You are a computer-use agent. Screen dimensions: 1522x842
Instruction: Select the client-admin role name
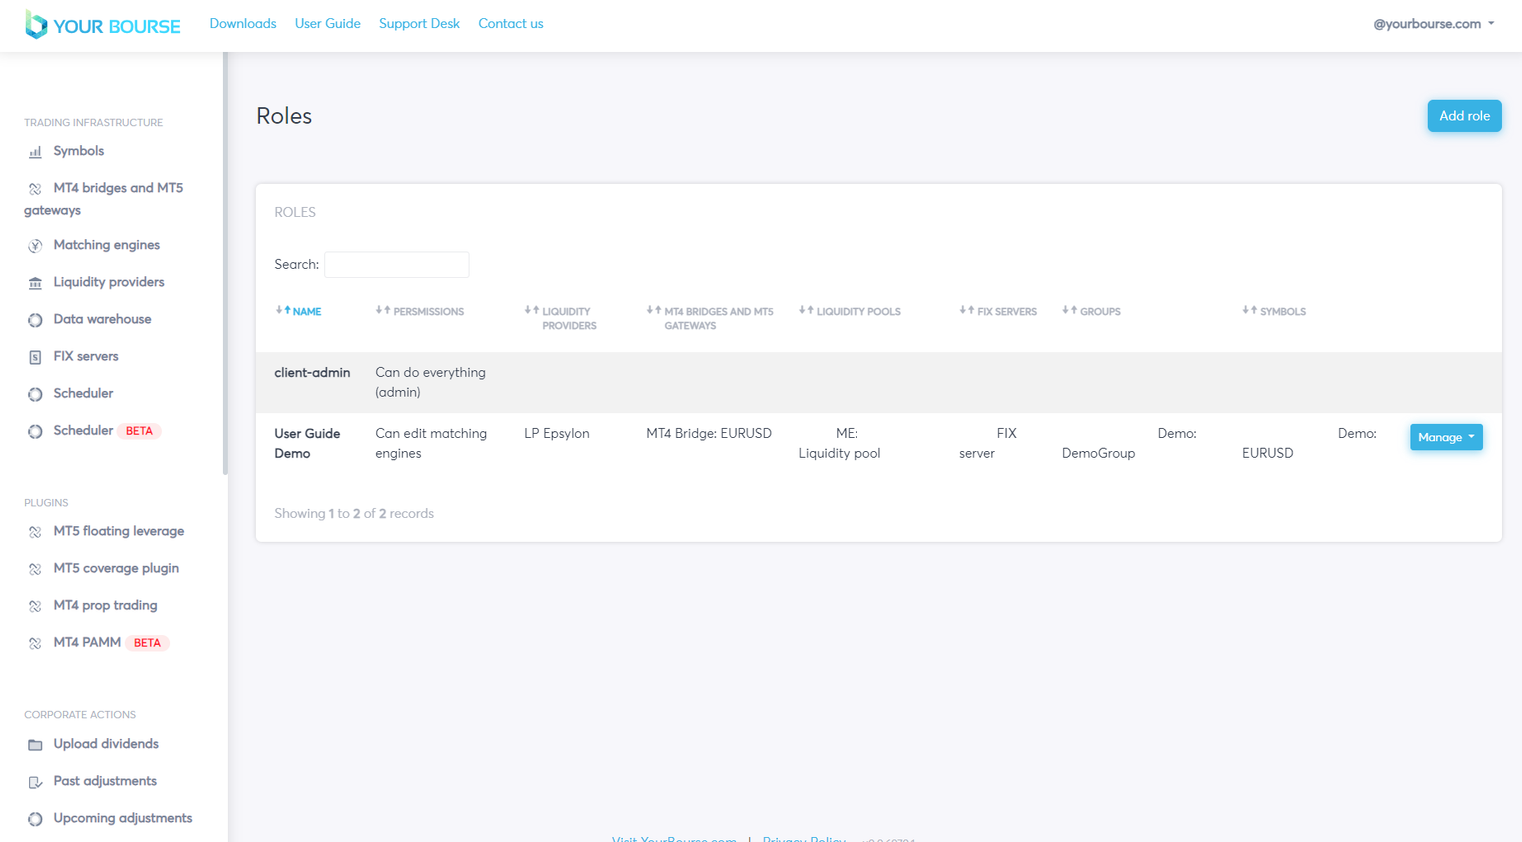coord(312,372)
